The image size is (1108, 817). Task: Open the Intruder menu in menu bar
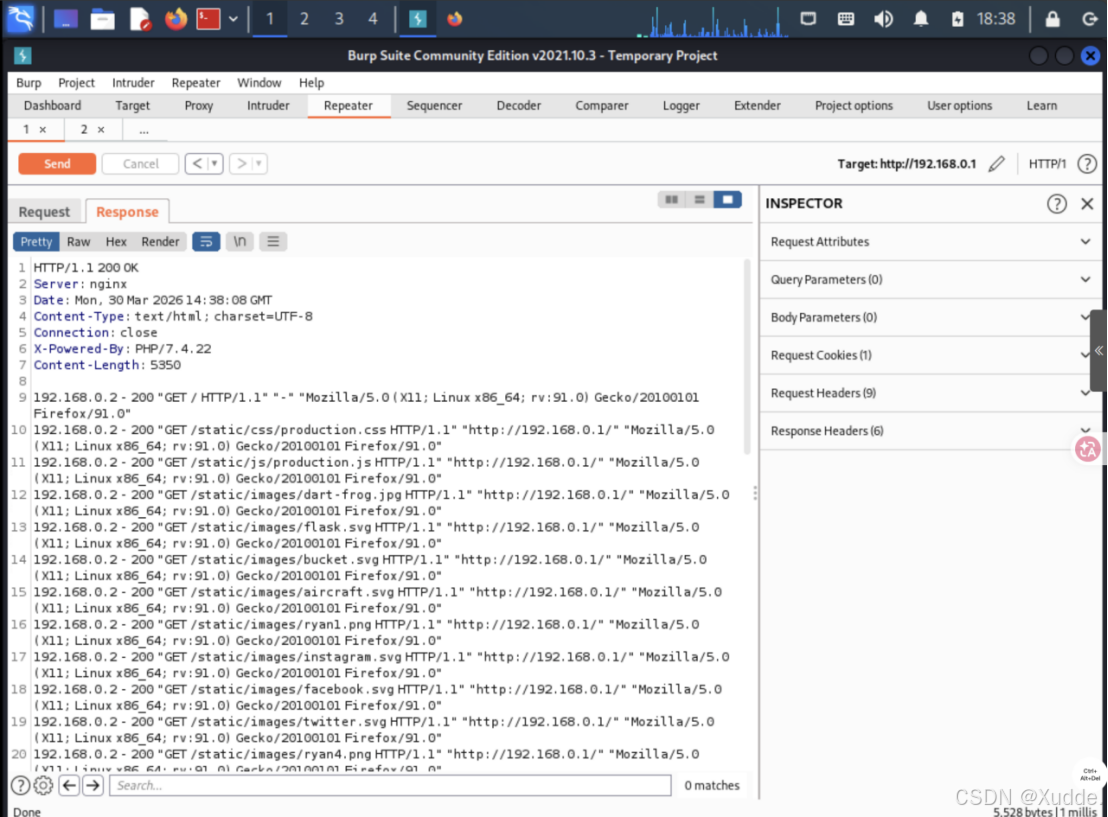(x=133, y=83)
